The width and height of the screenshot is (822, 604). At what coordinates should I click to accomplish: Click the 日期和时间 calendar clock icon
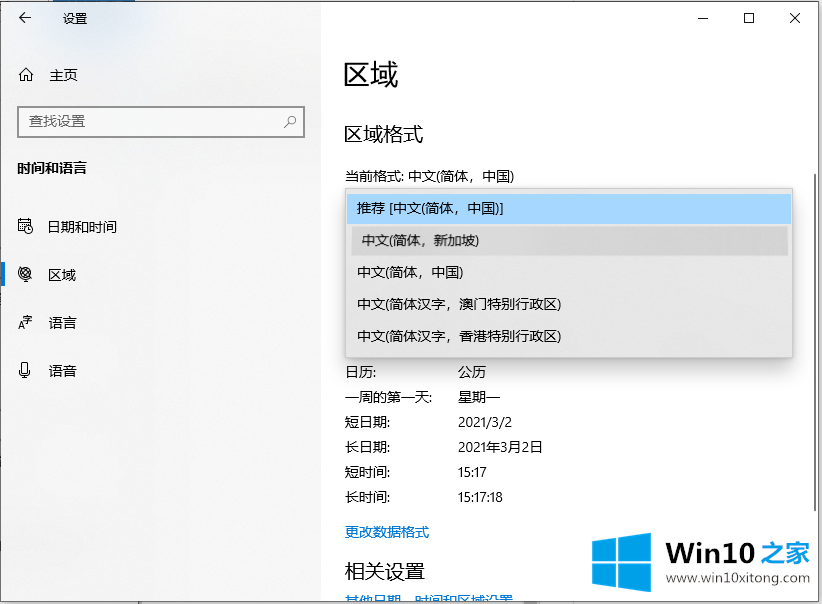pyautogui.click(x=26, y=227)
